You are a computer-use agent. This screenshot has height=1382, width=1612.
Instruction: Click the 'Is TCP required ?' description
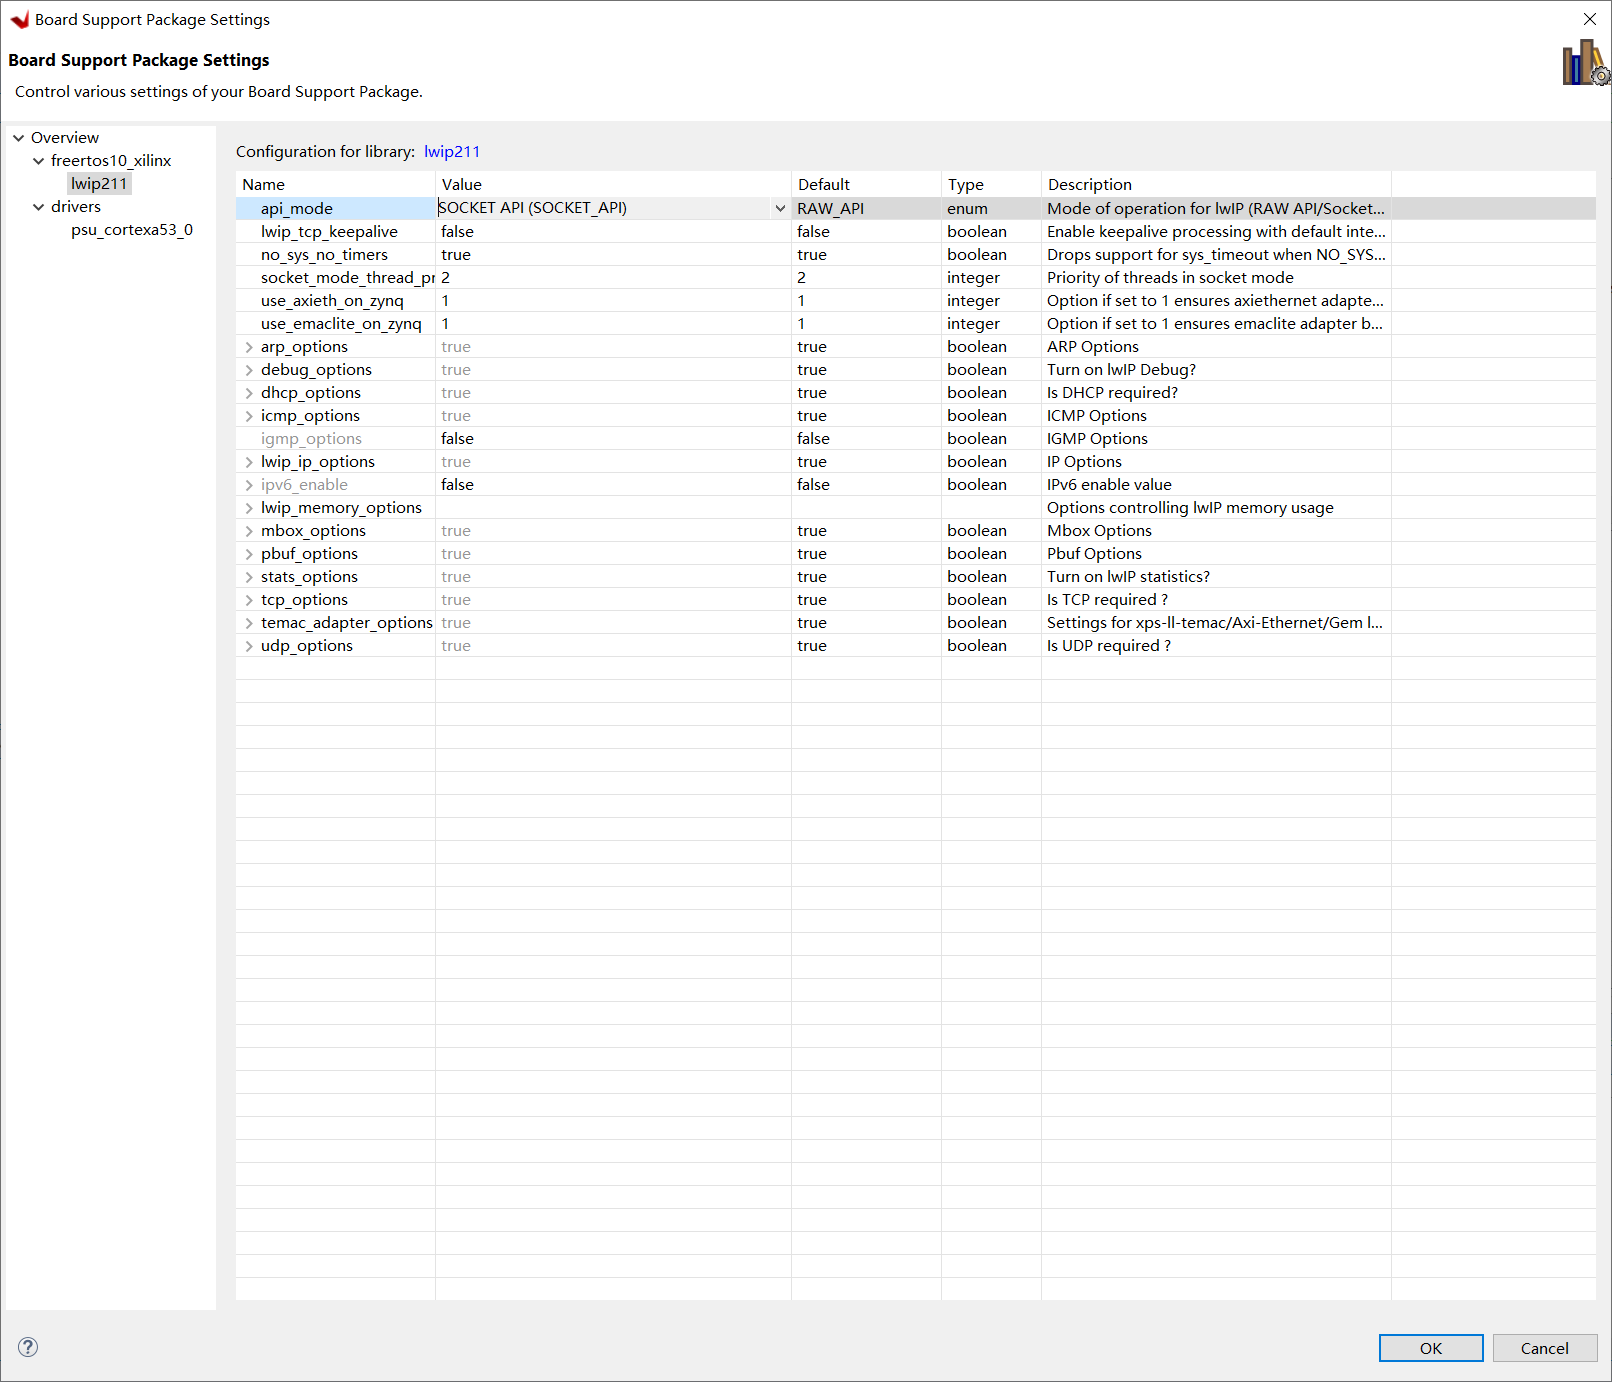(x=1107, y=600)
